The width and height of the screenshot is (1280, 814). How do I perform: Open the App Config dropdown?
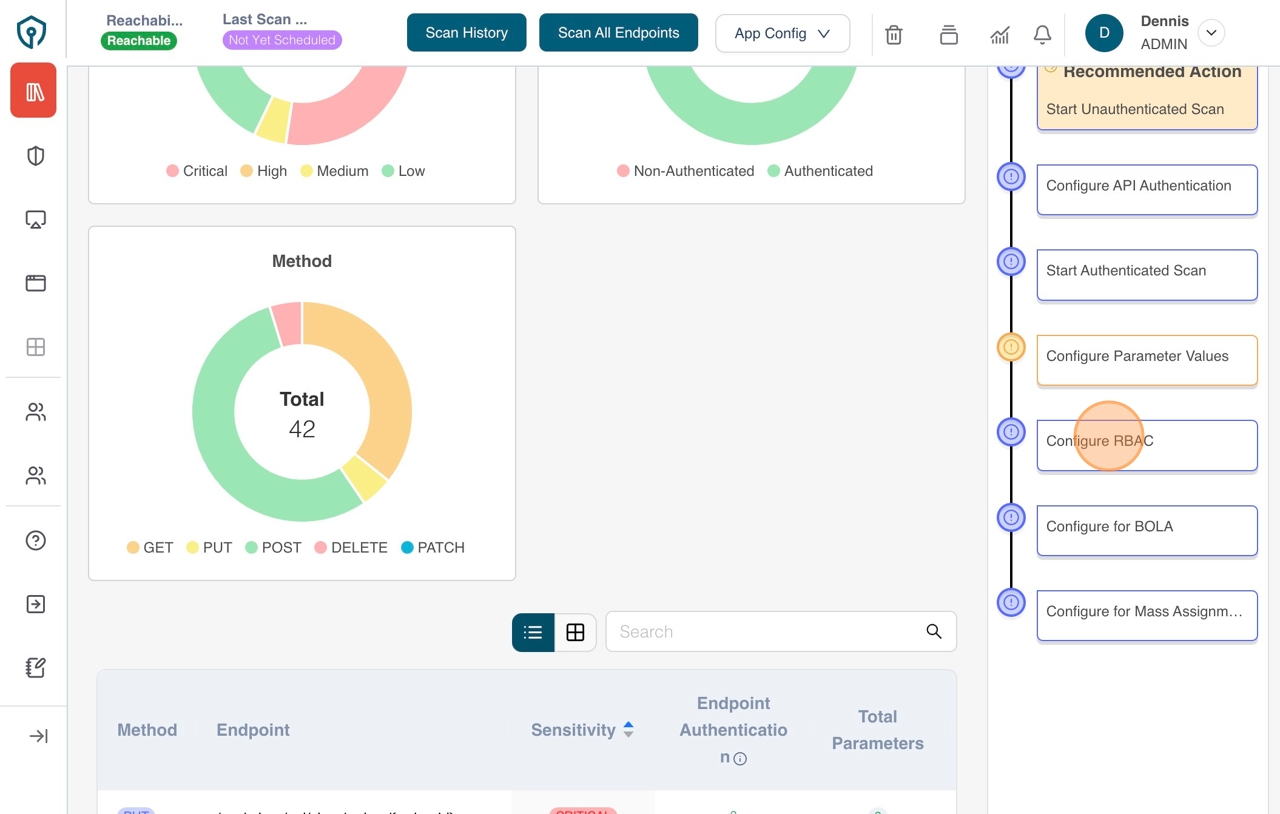click(781, 33)
